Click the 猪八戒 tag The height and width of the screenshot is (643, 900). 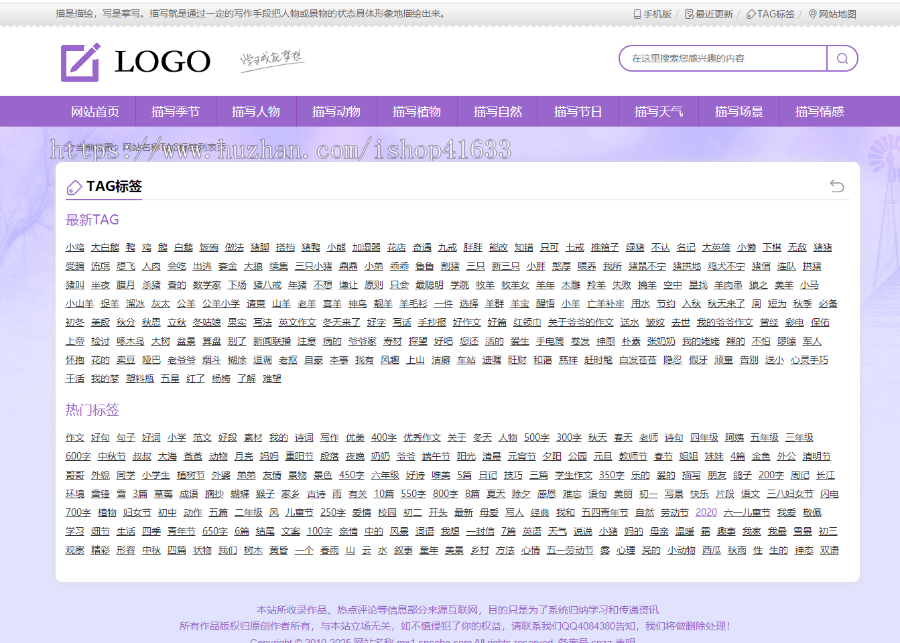(267, 285)
